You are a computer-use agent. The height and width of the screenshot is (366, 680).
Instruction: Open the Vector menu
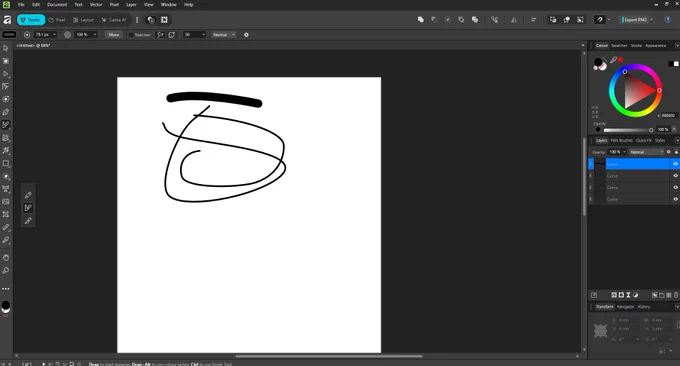click(96, 4)
